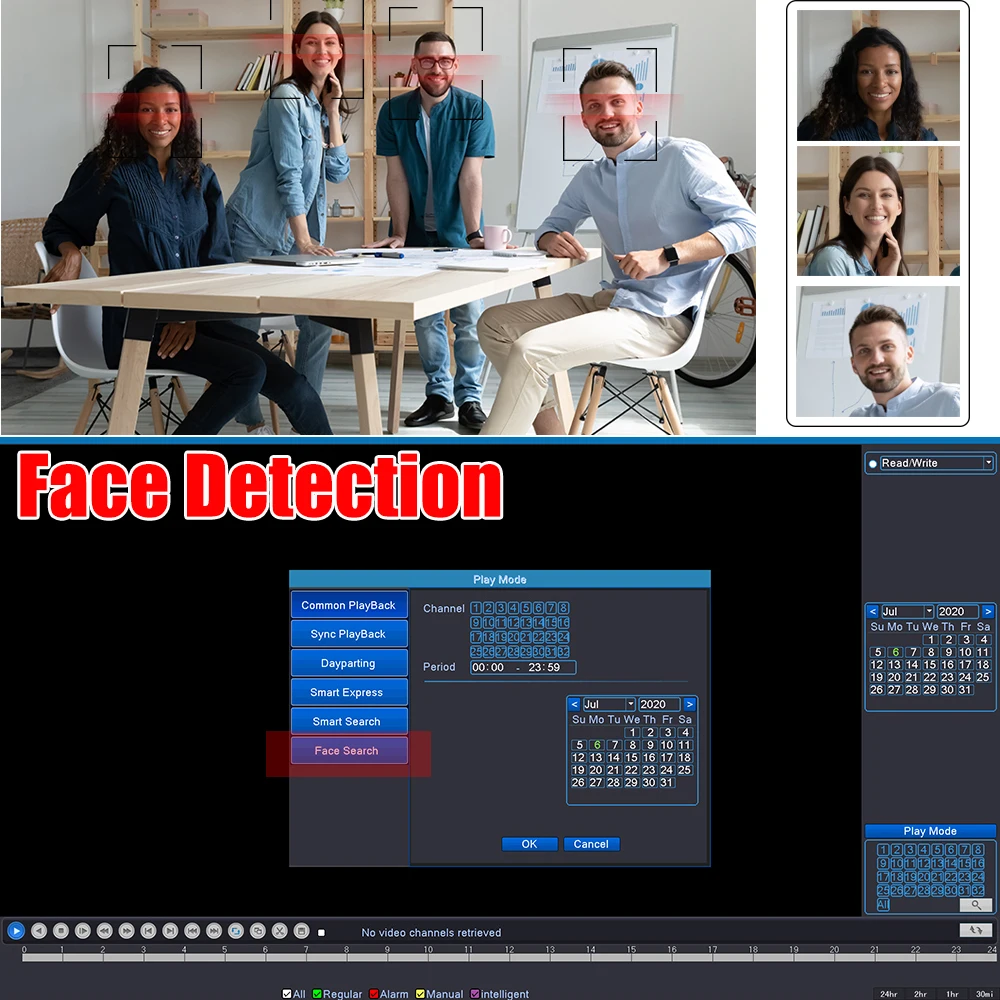Click the full screen window icon
1000x1000 pixels.
[x=258, y=931]
